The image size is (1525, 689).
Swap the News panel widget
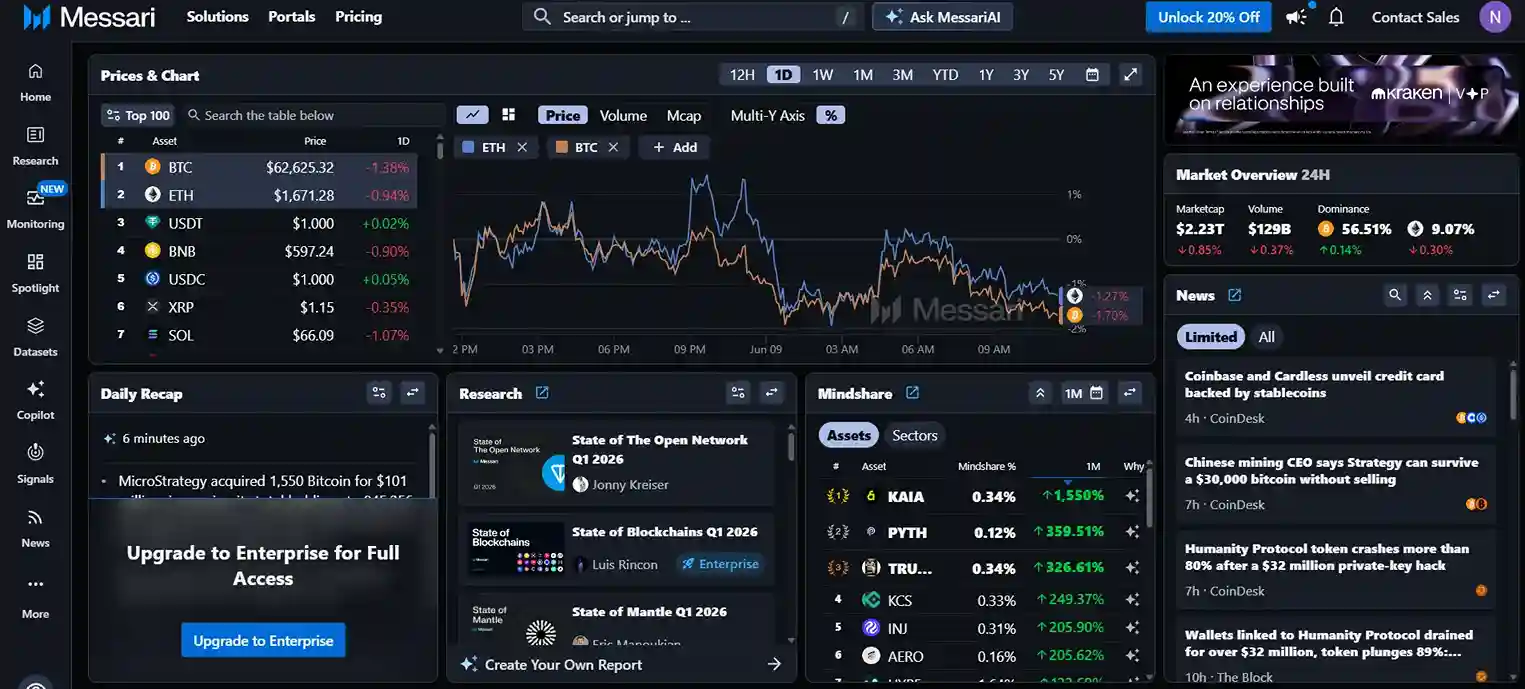tap(1494, 295)
